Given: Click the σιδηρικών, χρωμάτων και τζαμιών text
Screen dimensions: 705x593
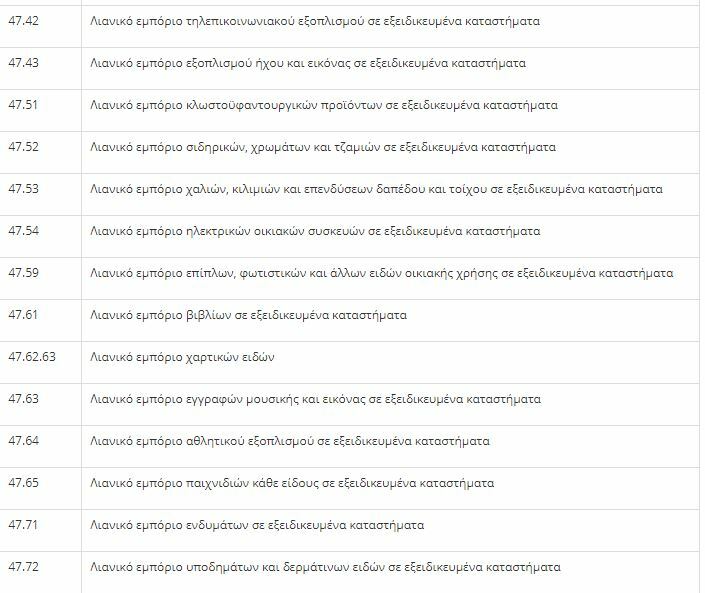Looking at the screenshot, I should [323, 147].
